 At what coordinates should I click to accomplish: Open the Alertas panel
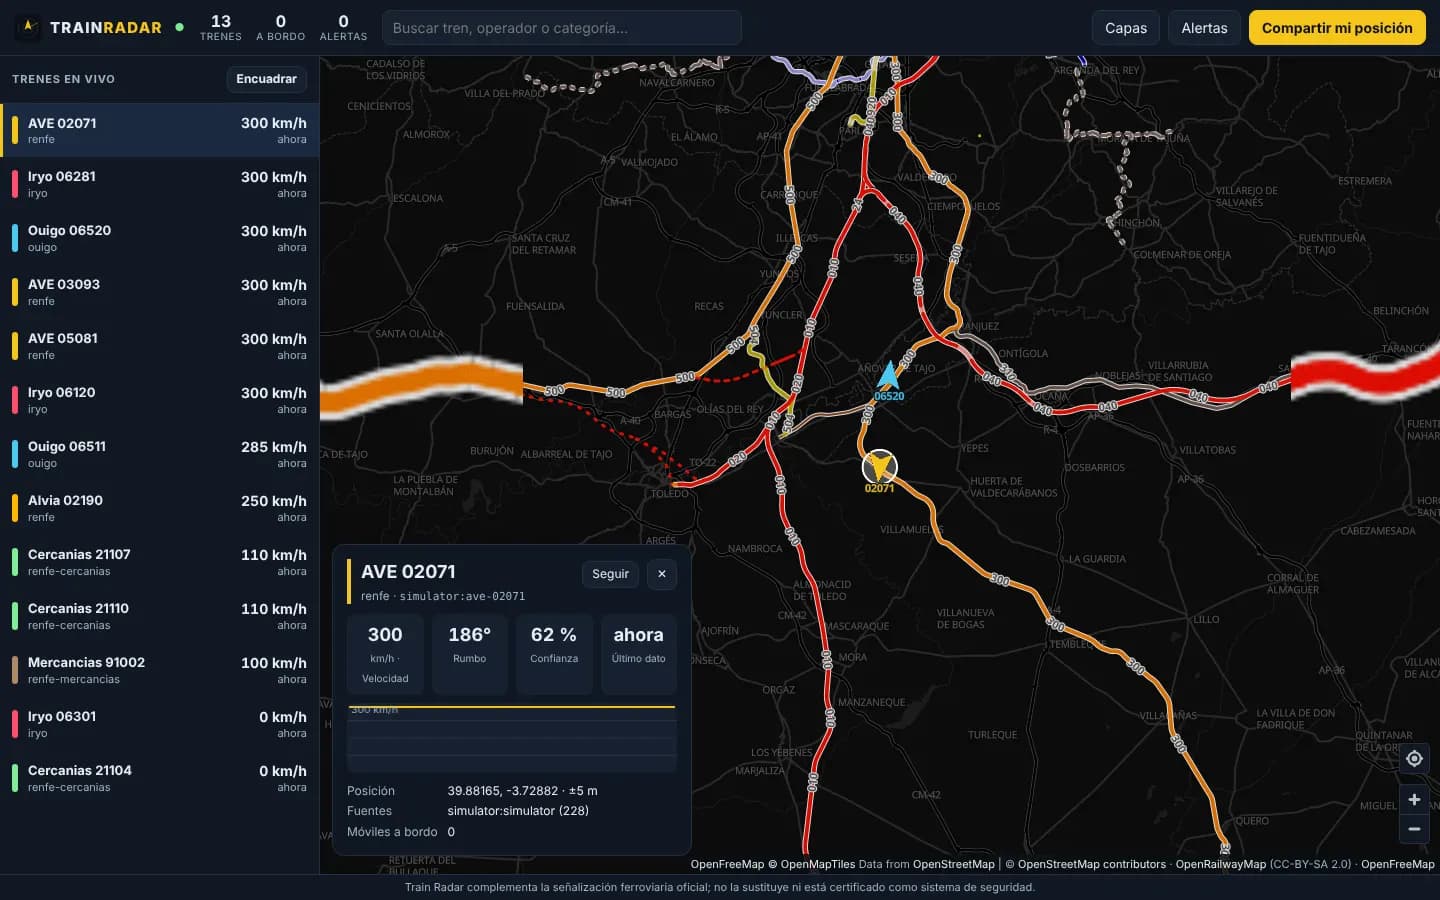point(1204,28)
